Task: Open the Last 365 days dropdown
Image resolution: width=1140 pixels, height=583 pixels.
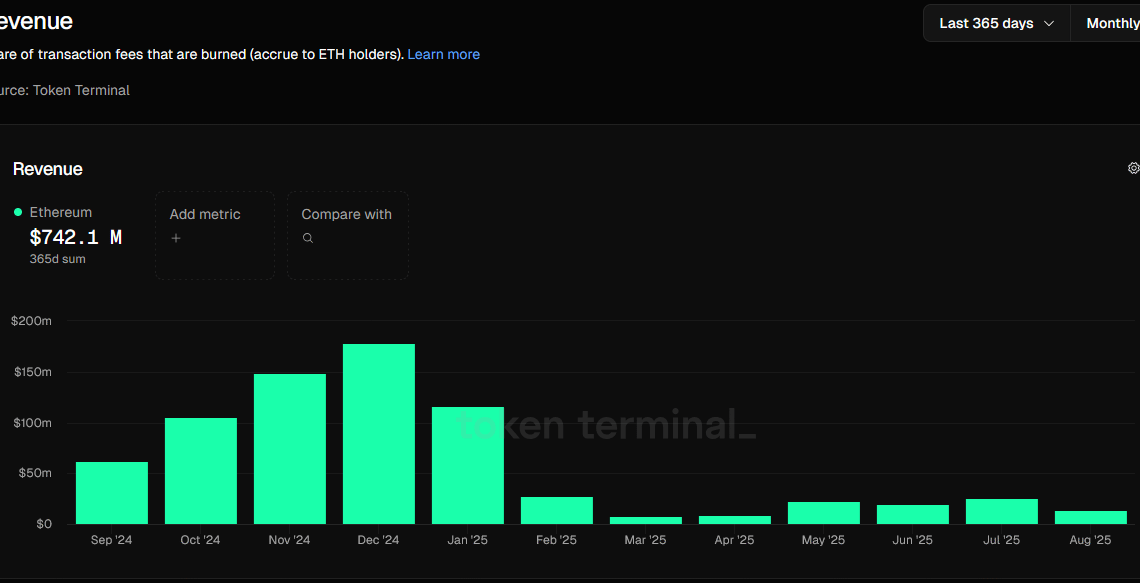Action: [997, 23]
